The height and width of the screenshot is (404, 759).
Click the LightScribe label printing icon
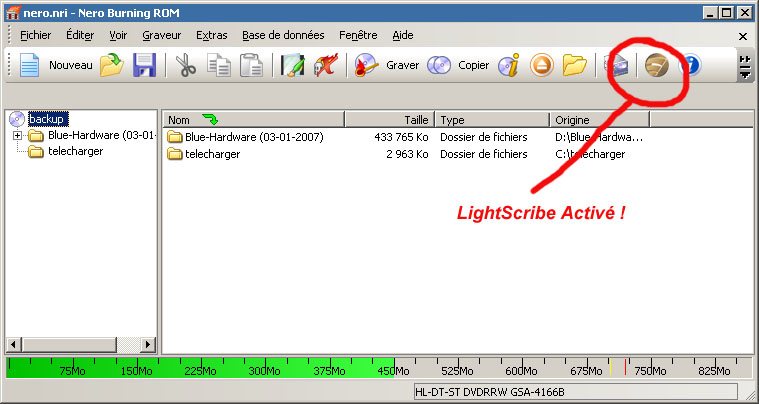(657, 65)
